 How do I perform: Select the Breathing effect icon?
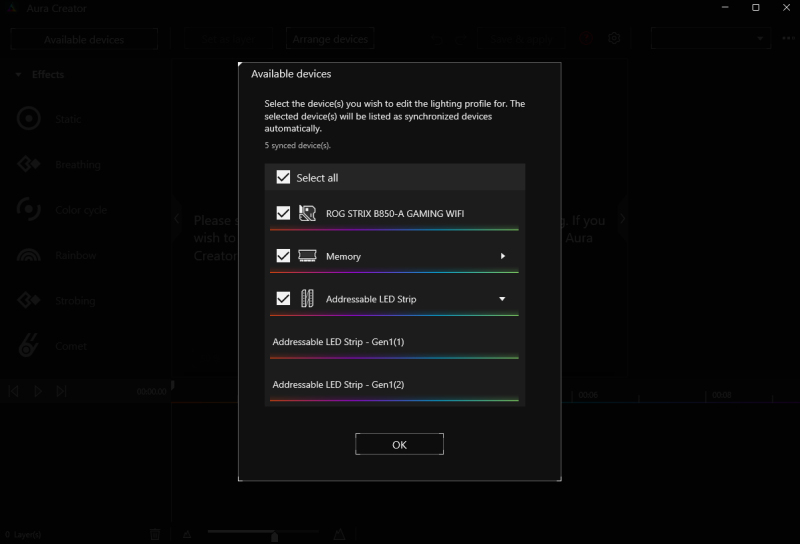click(29, 164)
